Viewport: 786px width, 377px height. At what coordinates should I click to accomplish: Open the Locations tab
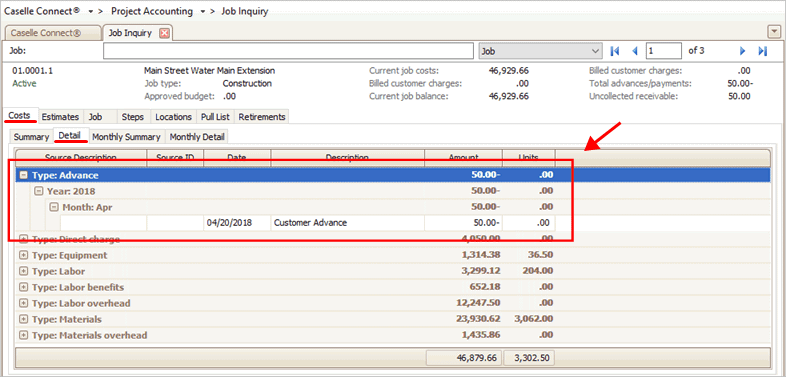(x=173, y=117)
